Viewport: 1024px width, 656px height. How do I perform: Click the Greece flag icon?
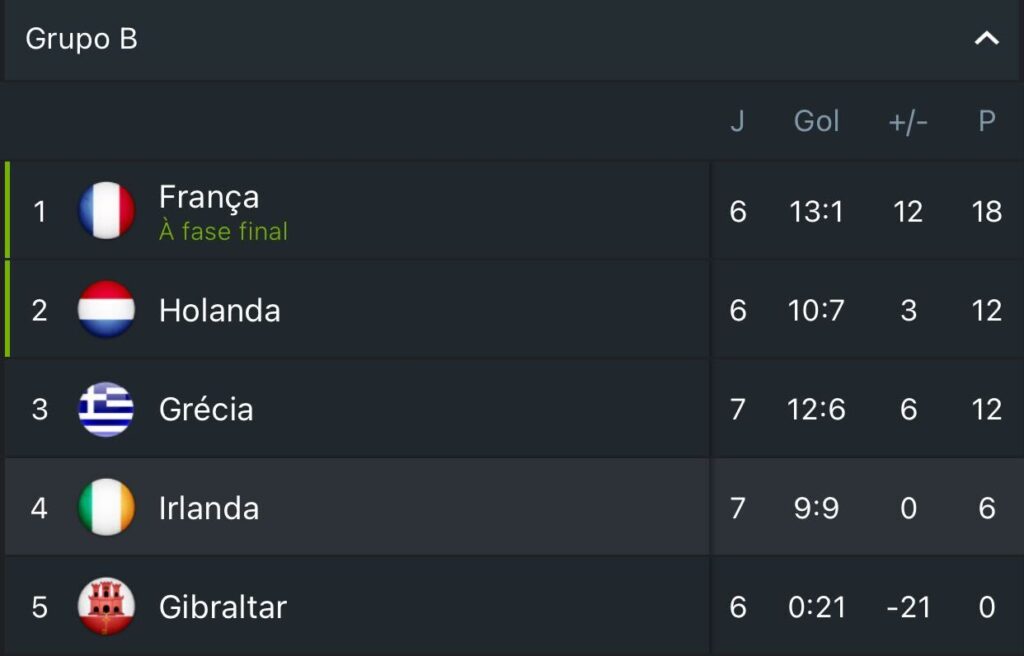[x=106, y=409]
